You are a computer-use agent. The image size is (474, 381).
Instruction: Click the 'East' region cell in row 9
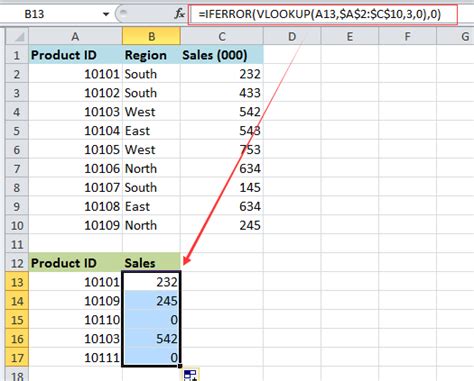click(151, 206)
